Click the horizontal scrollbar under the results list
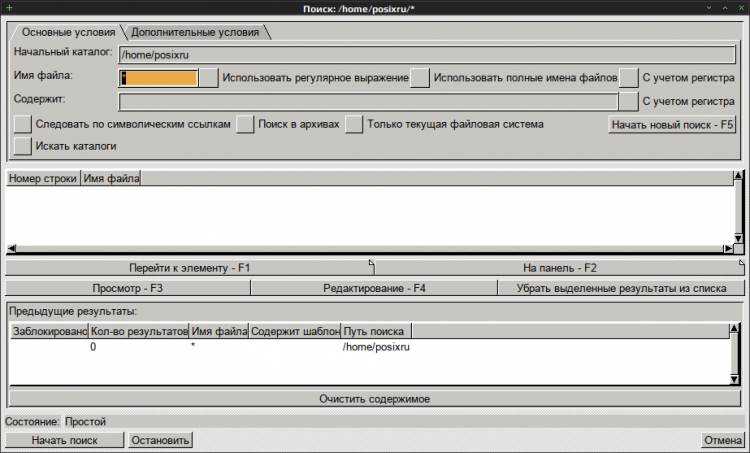Image resolution: width=750 pixels, height=453 pixels. pyautogui.click(x=369, y=248)
